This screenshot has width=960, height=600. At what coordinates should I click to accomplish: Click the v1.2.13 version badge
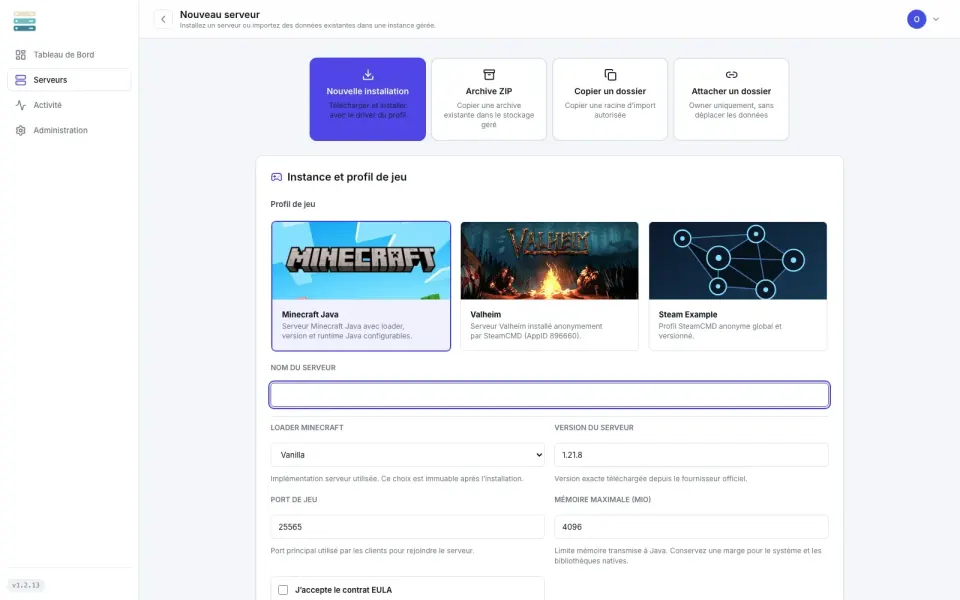click(26, 585)
